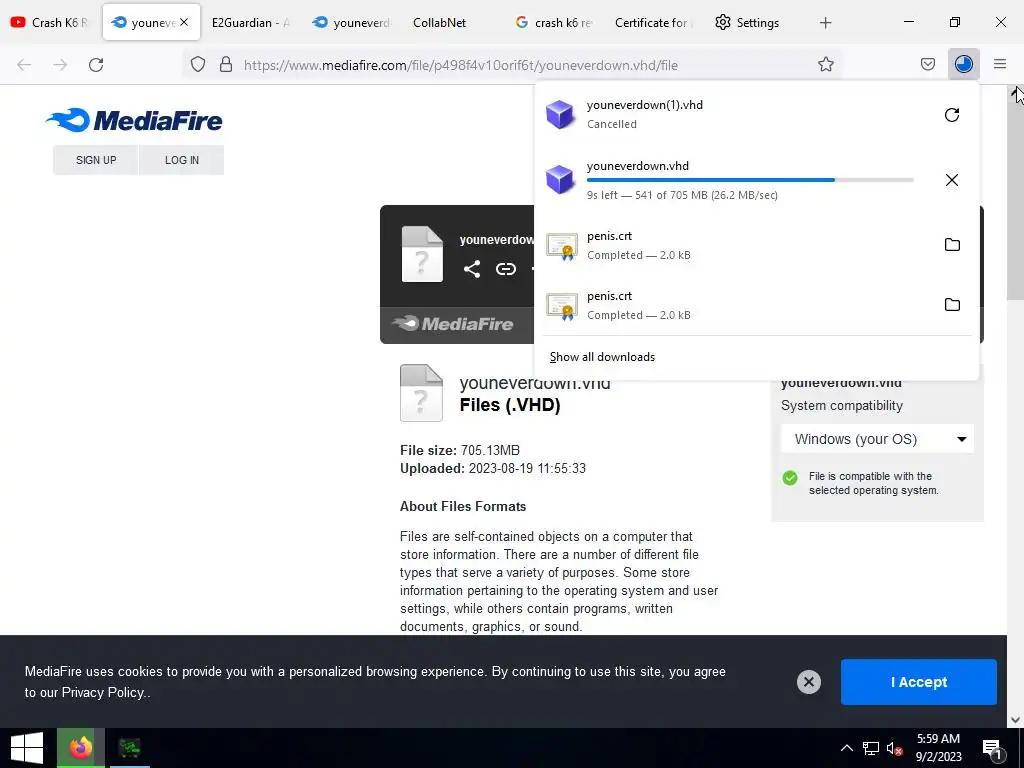
Task: Click the unknown file icon in dark header
Action: 422,254
